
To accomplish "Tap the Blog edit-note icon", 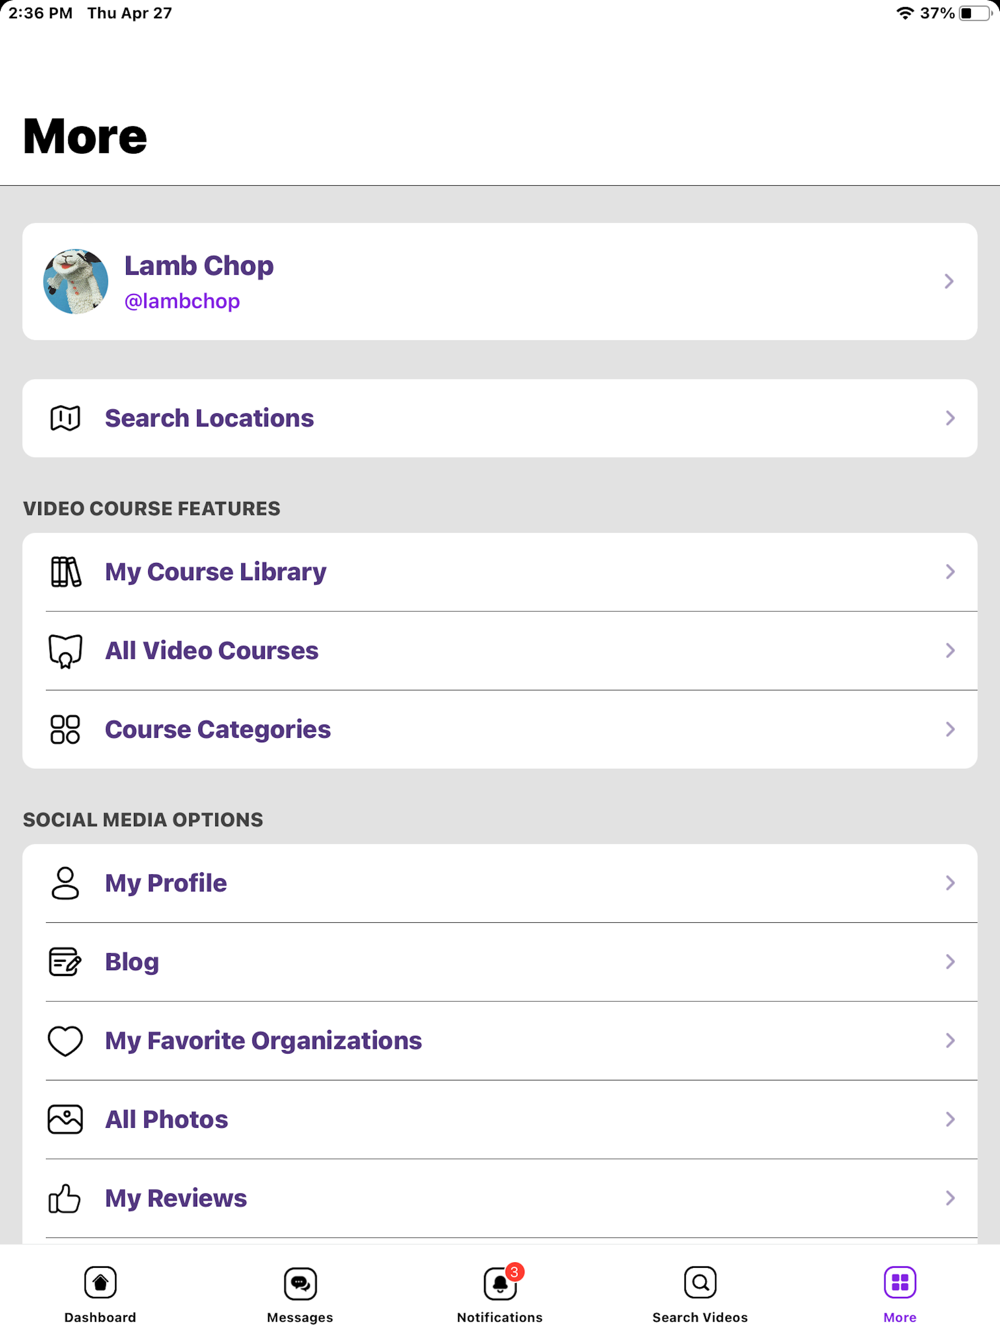I will [x=65, y=962].
